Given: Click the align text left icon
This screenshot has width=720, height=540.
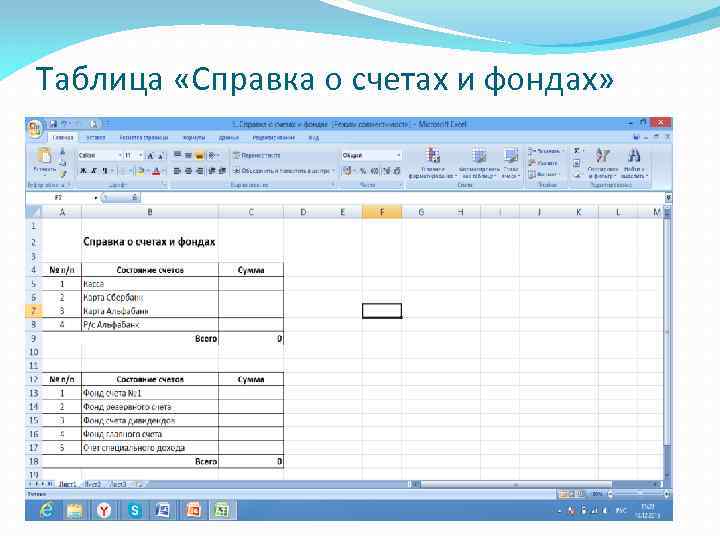Looking at the screenshot, I should pos(177,171).
